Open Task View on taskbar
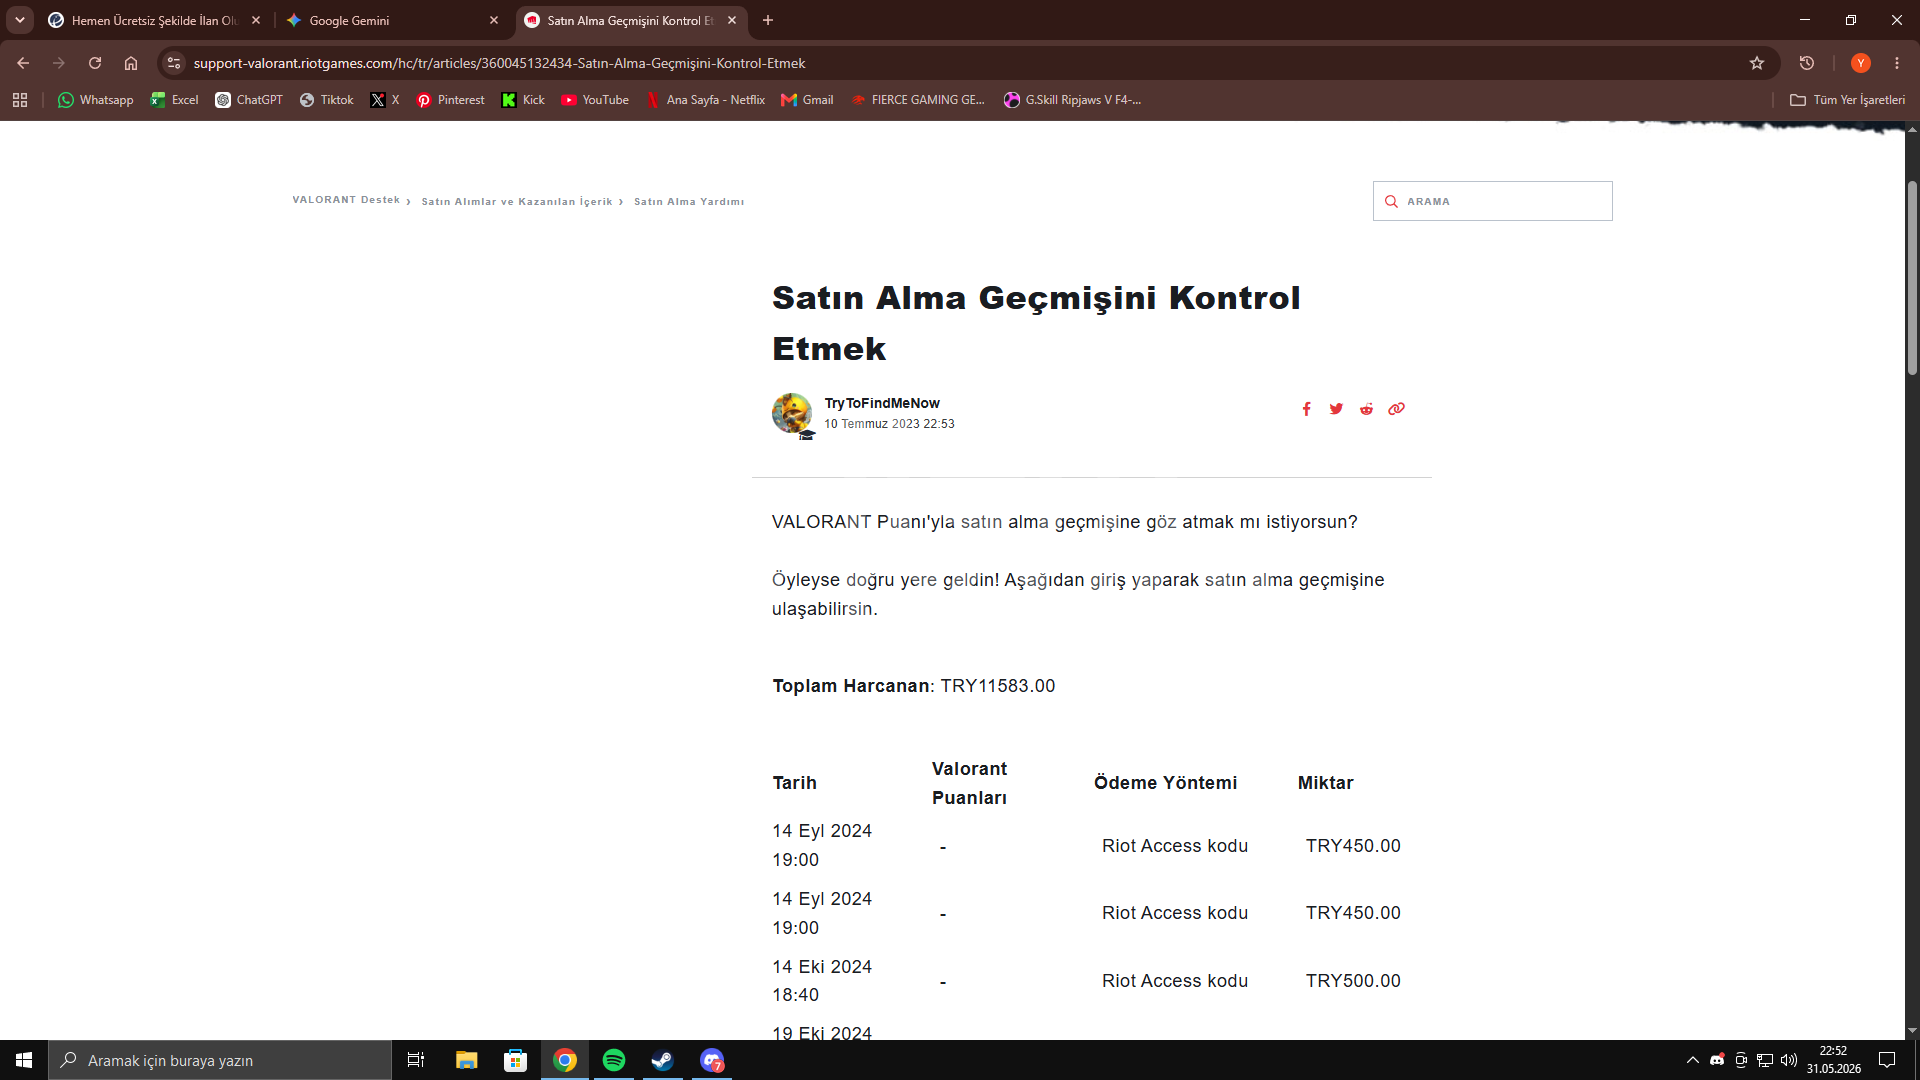Screen dimensions: 1920x1080 coord(416,1060)
